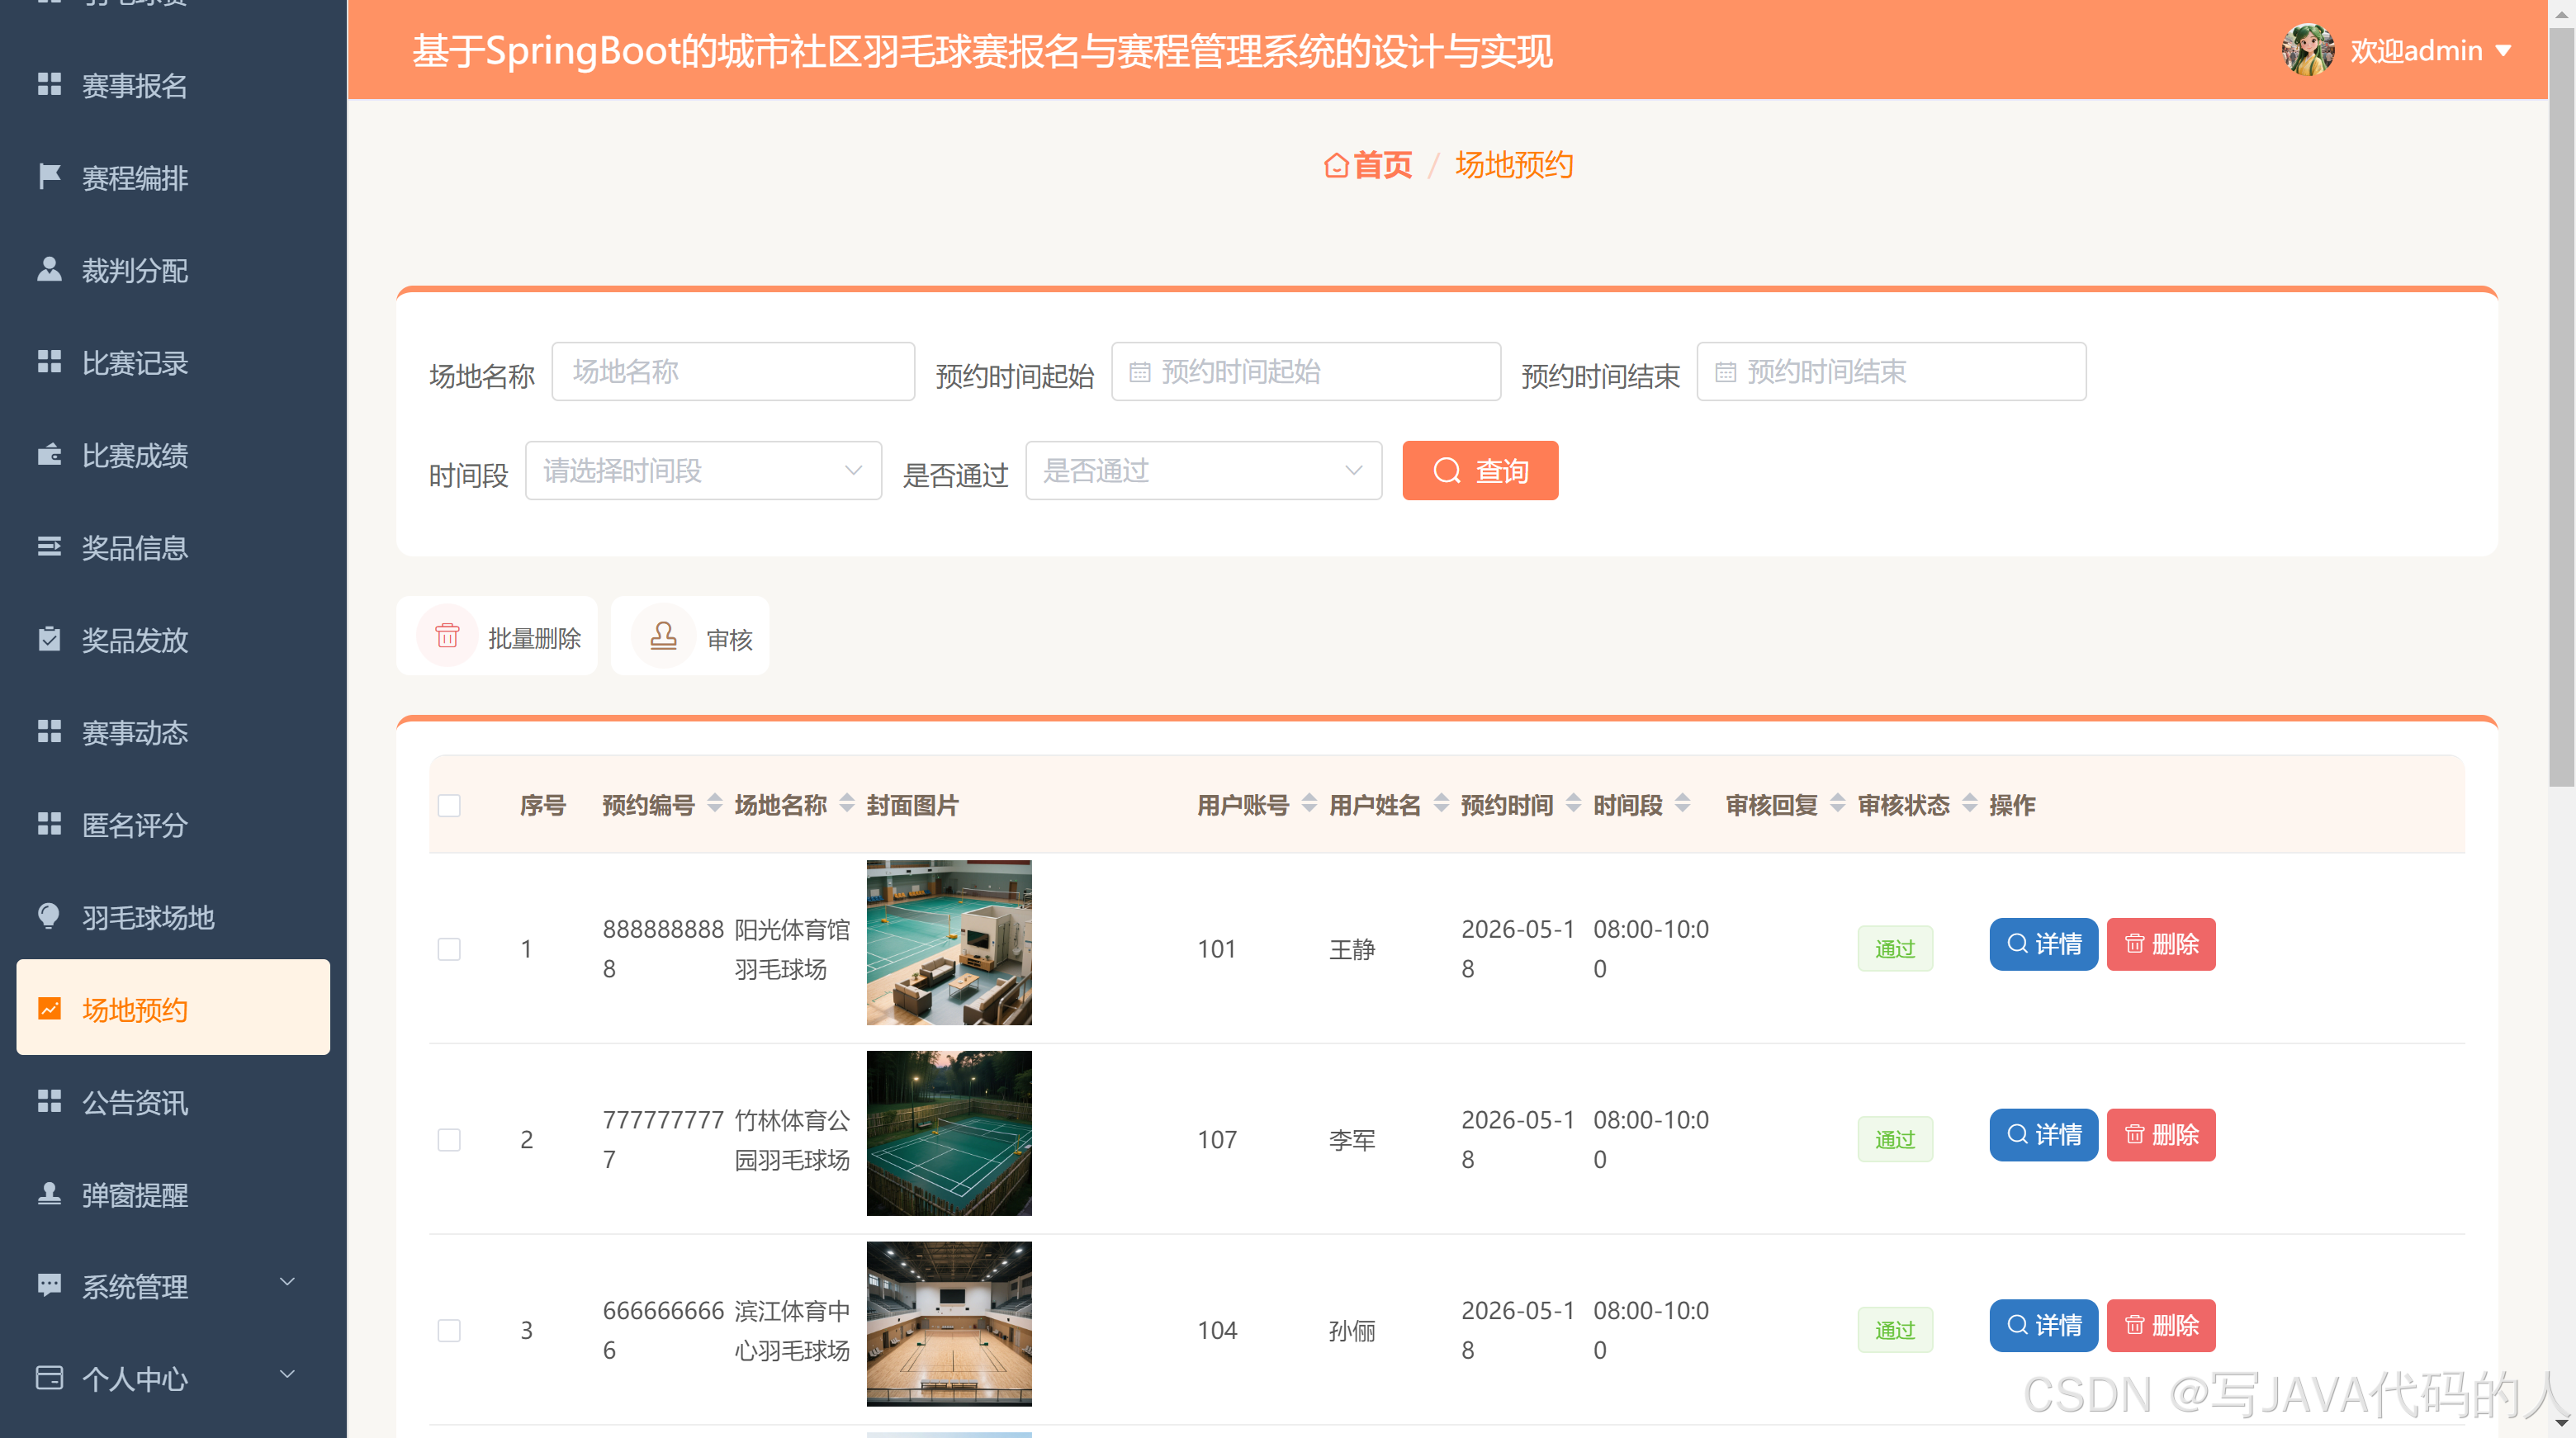Click the 赛事动态 grid icon
Image resolution: width=2576 pixels, height=1438 pixels.
click(x=49, y=731)
